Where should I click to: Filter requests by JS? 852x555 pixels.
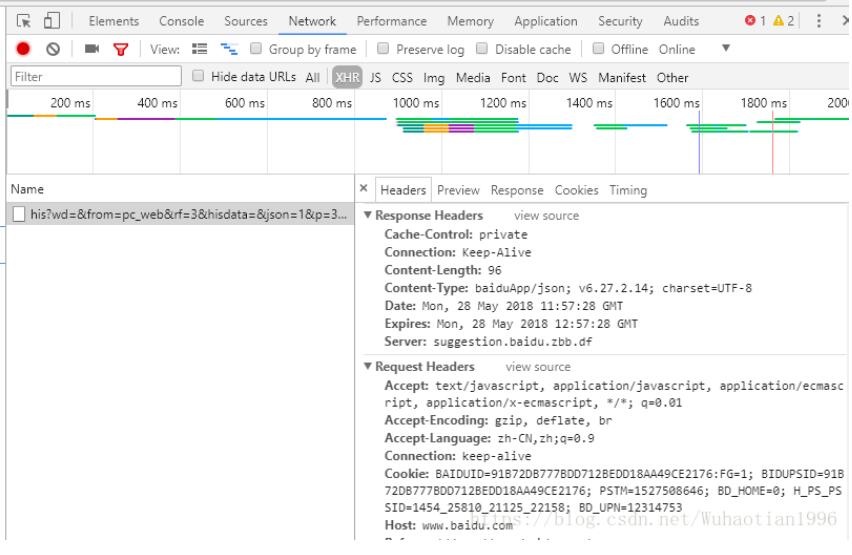tap(375, 78)
